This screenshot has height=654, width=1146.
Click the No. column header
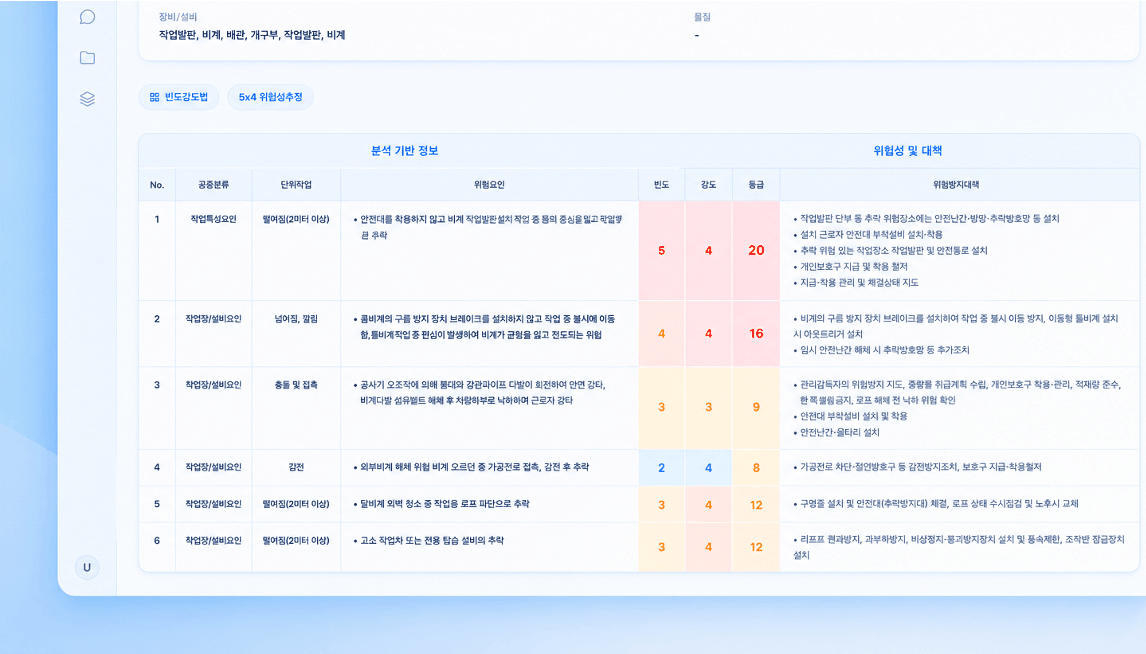pyautogui.click(x=157, y=185)
